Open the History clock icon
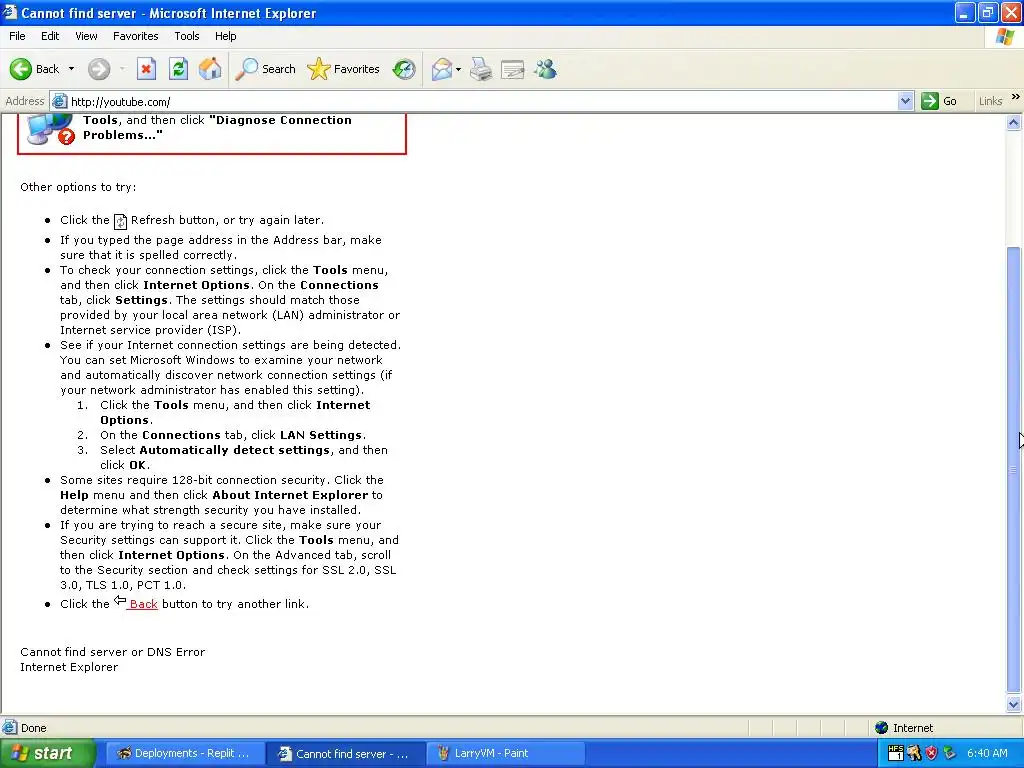This screenshot has height=768, width=1024. tap(404, 69)
